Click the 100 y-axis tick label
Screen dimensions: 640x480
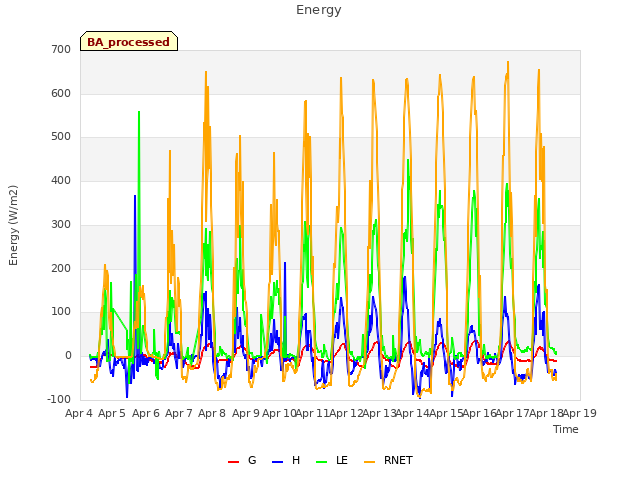[x=61, y=312]
